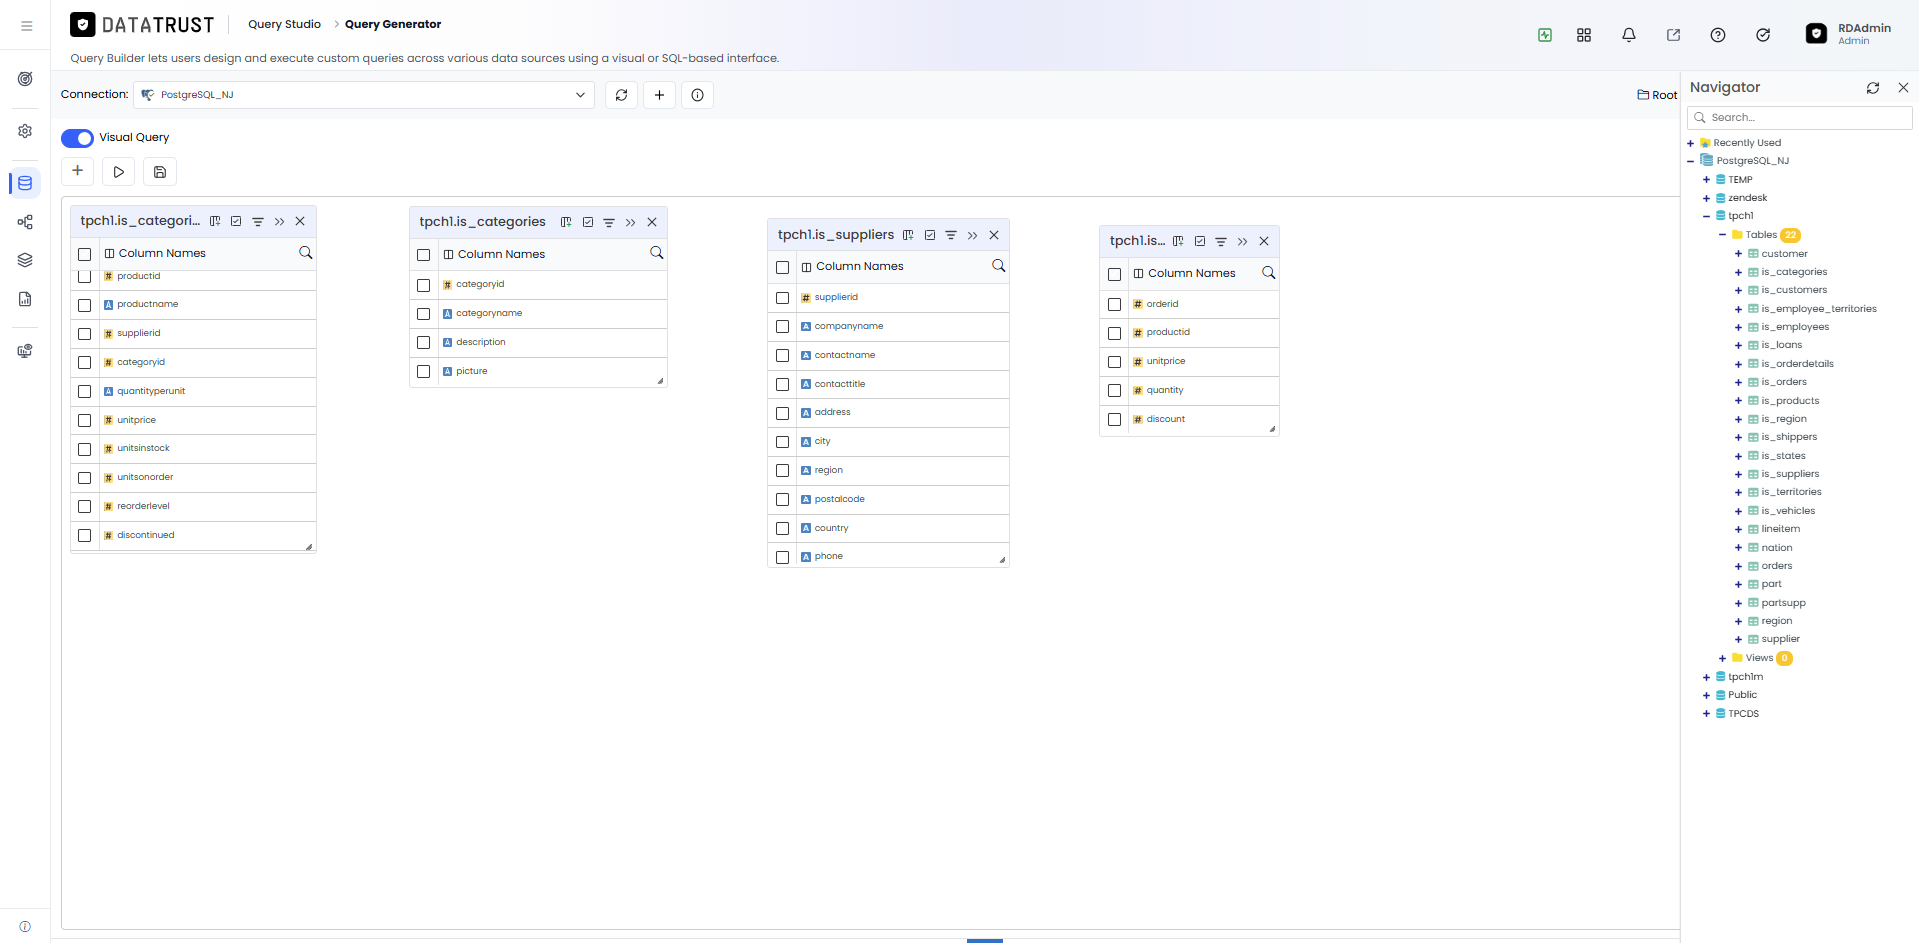This screenshot has width=1919, height=943.
Task: Run the query with the play icon
Action: point(119,172)
